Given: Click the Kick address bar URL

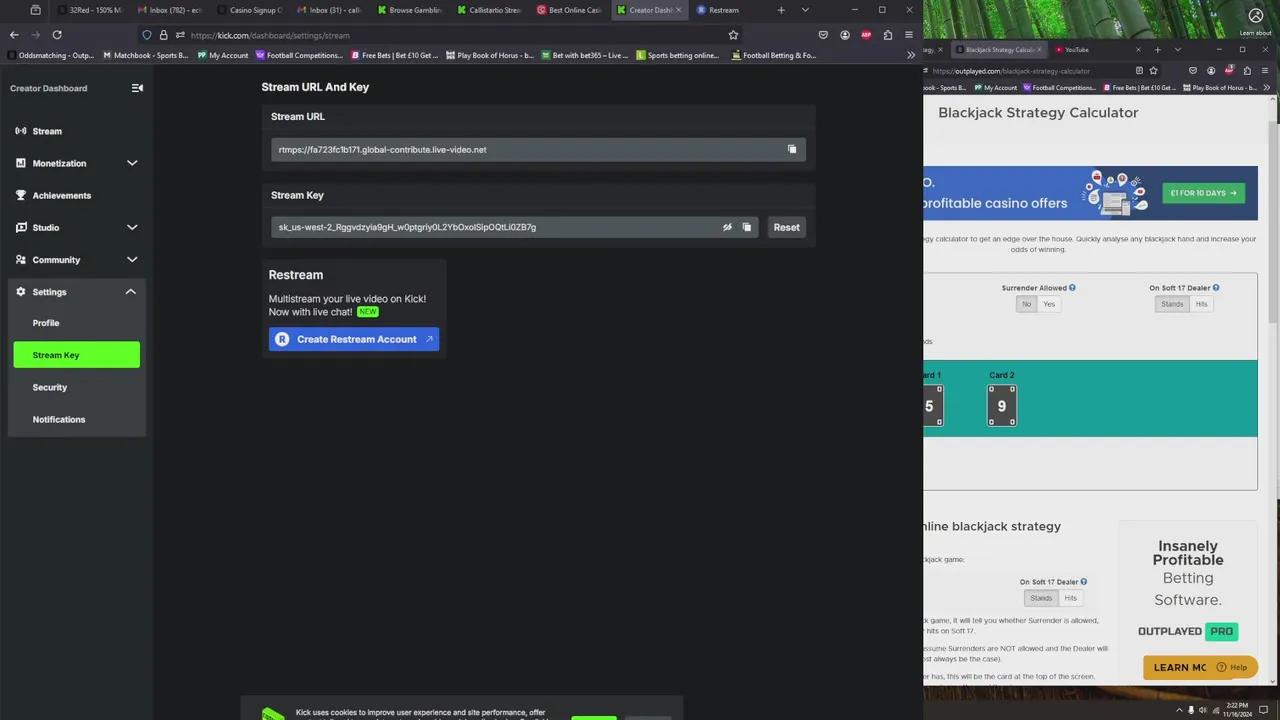Looking at the screenshot, I should (270, 35).
